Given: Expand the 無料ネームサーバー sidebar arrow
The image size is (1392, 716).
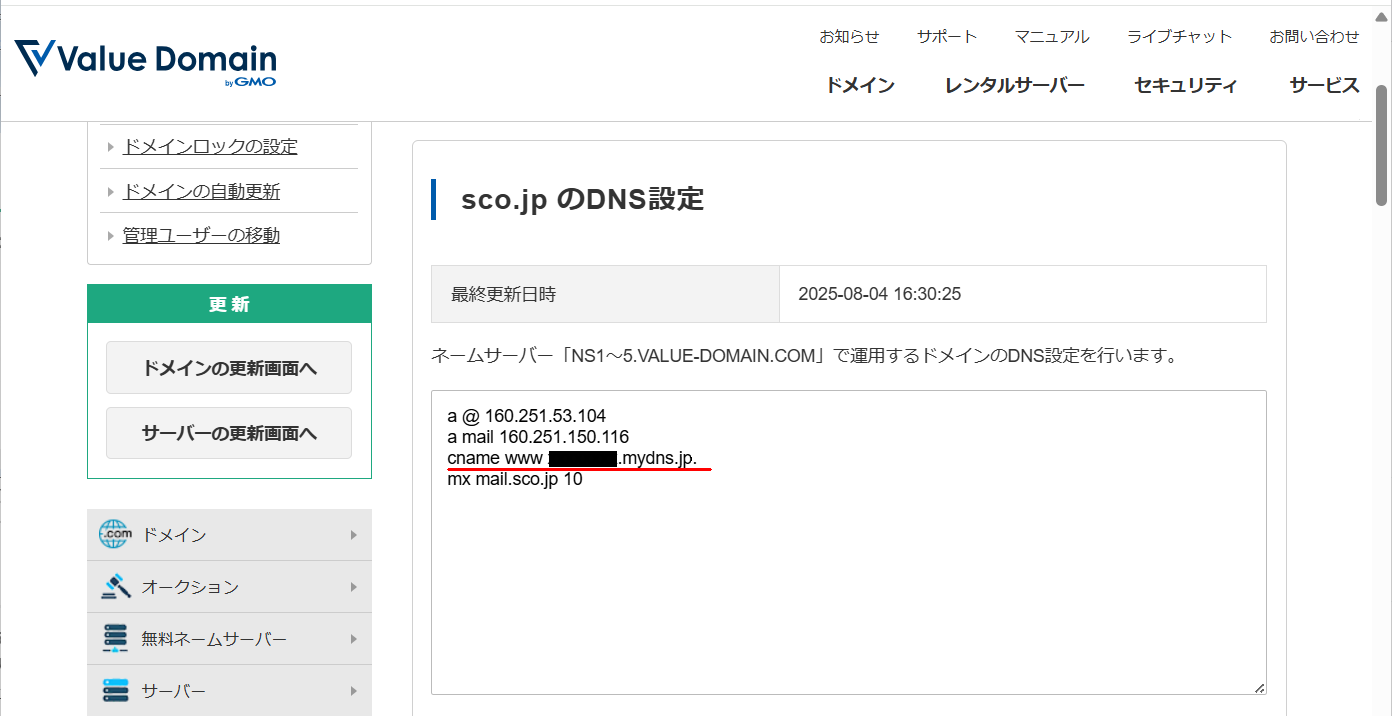Looking at the screenshot, I should click(x=353, y=639).
